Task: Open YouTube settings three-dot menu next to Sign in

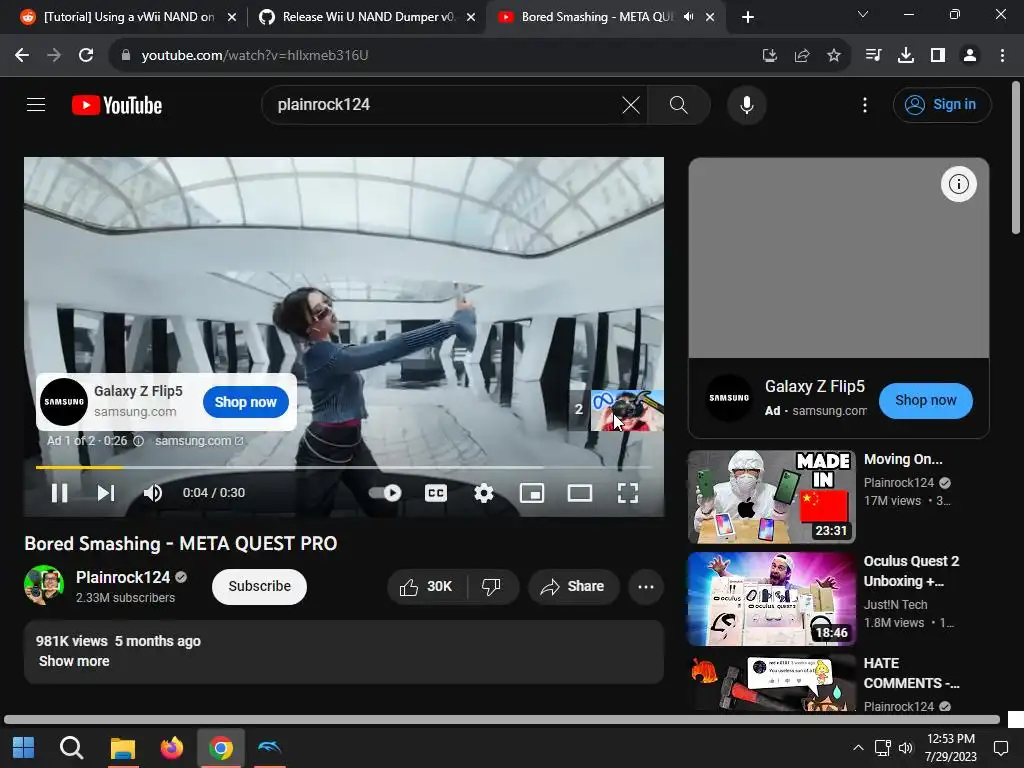Action: point(865,104)
